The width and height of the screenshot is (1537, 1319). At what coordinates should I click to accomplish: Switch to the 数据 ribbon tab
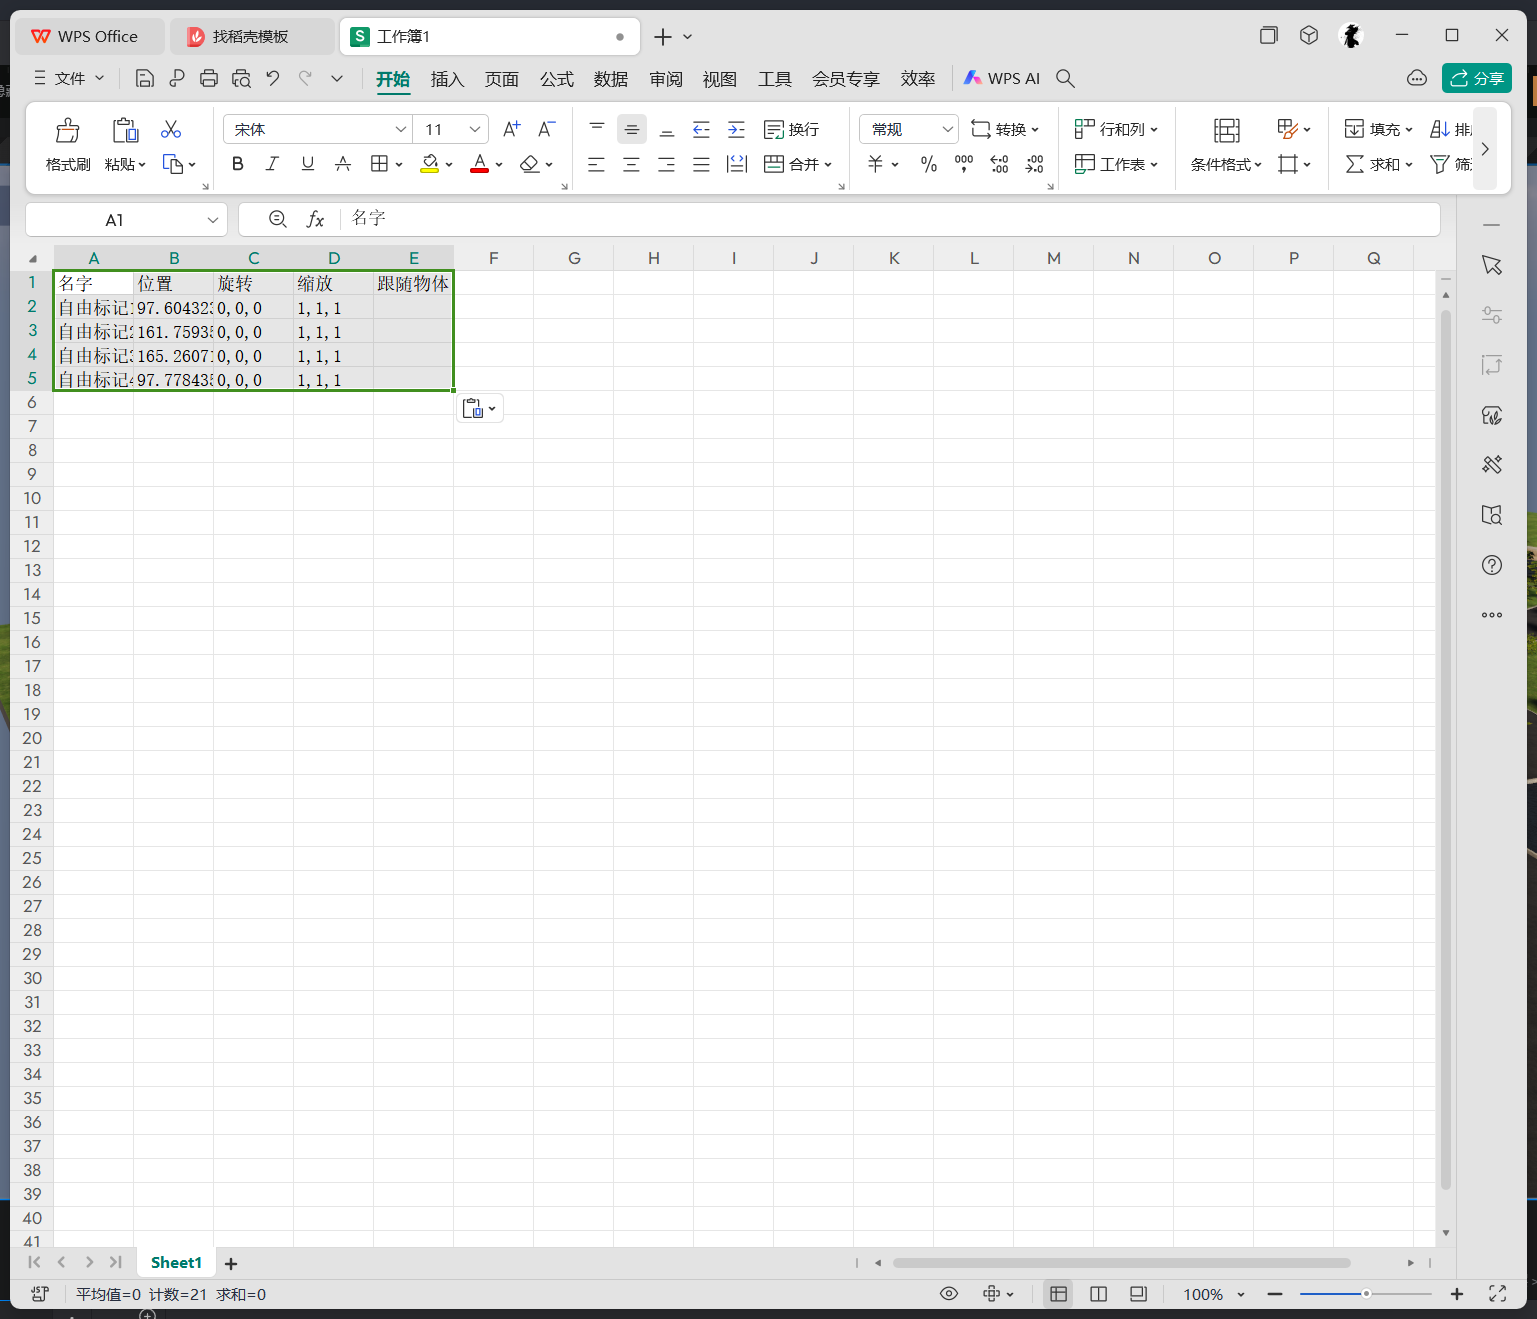(610, 79)
